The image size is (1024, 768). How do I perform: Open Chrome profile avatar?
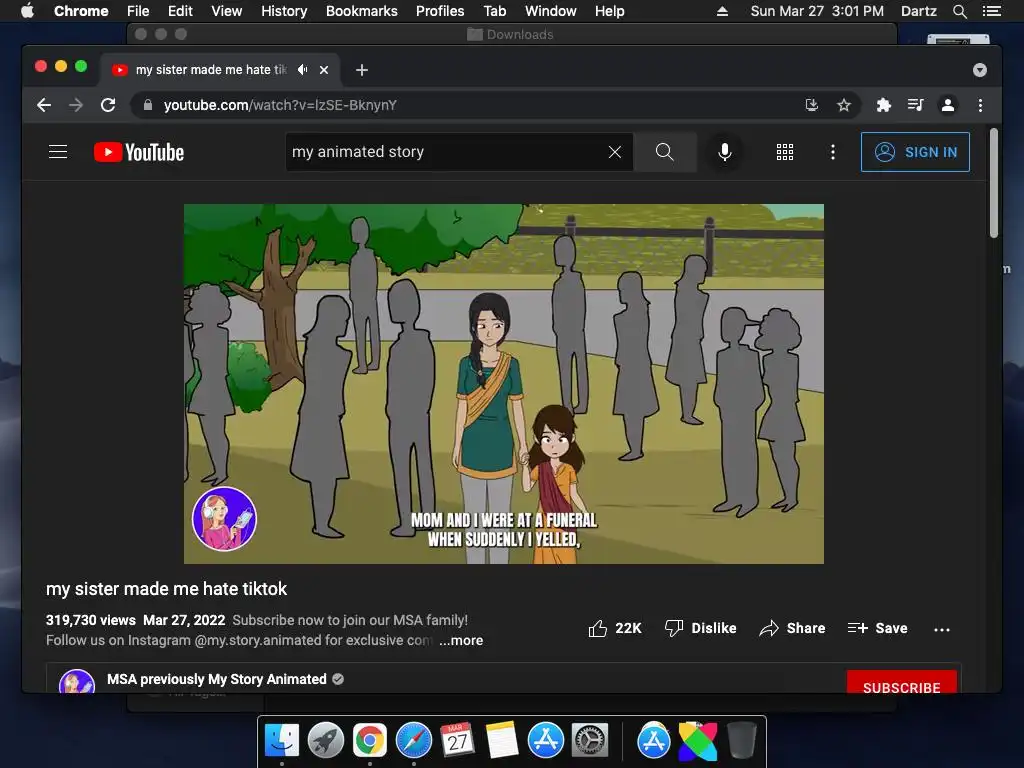point(948,105)
